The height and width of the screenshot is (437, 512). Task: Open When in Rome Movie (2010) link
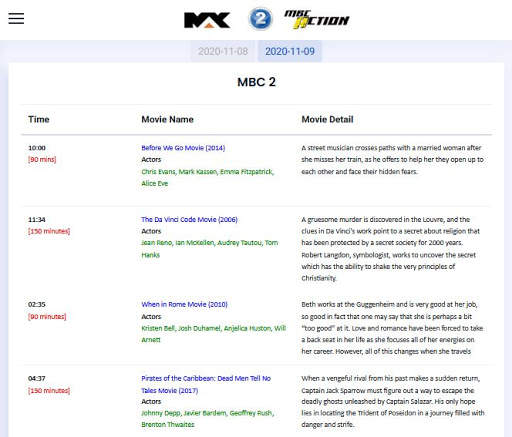(184, 304)
